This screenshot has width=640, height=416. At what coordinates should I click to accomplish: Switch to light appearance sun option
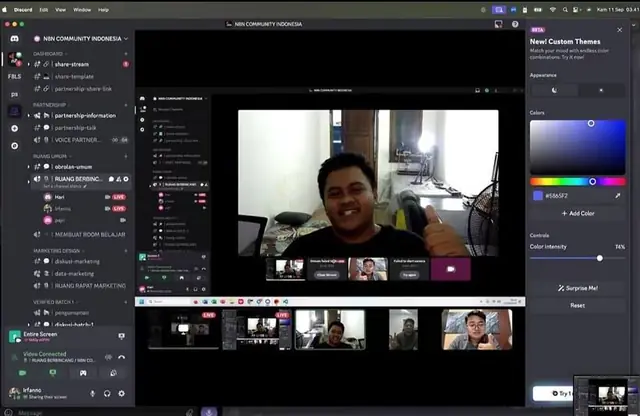coord(601,90)
